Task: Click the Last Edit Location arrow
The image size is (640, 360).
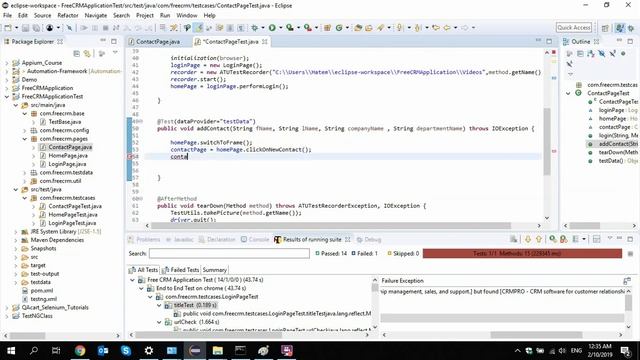Action: click(436, 28)
